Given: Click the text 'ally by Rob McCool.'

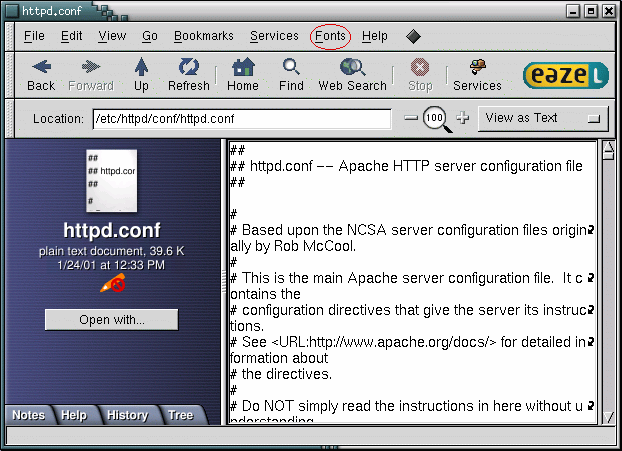Looking at the screenshot, I should coord(293,246).
